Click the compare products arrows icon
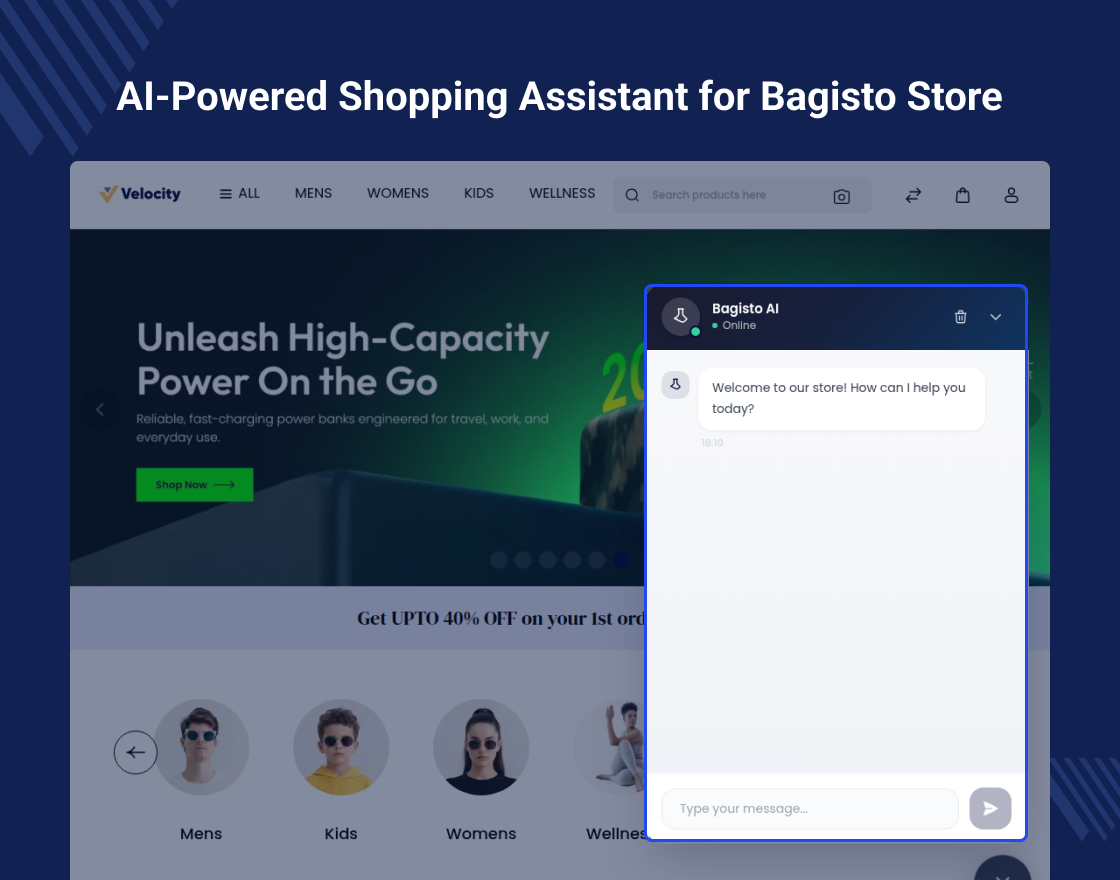This screenshot has width=1120, height=880. 913,196
